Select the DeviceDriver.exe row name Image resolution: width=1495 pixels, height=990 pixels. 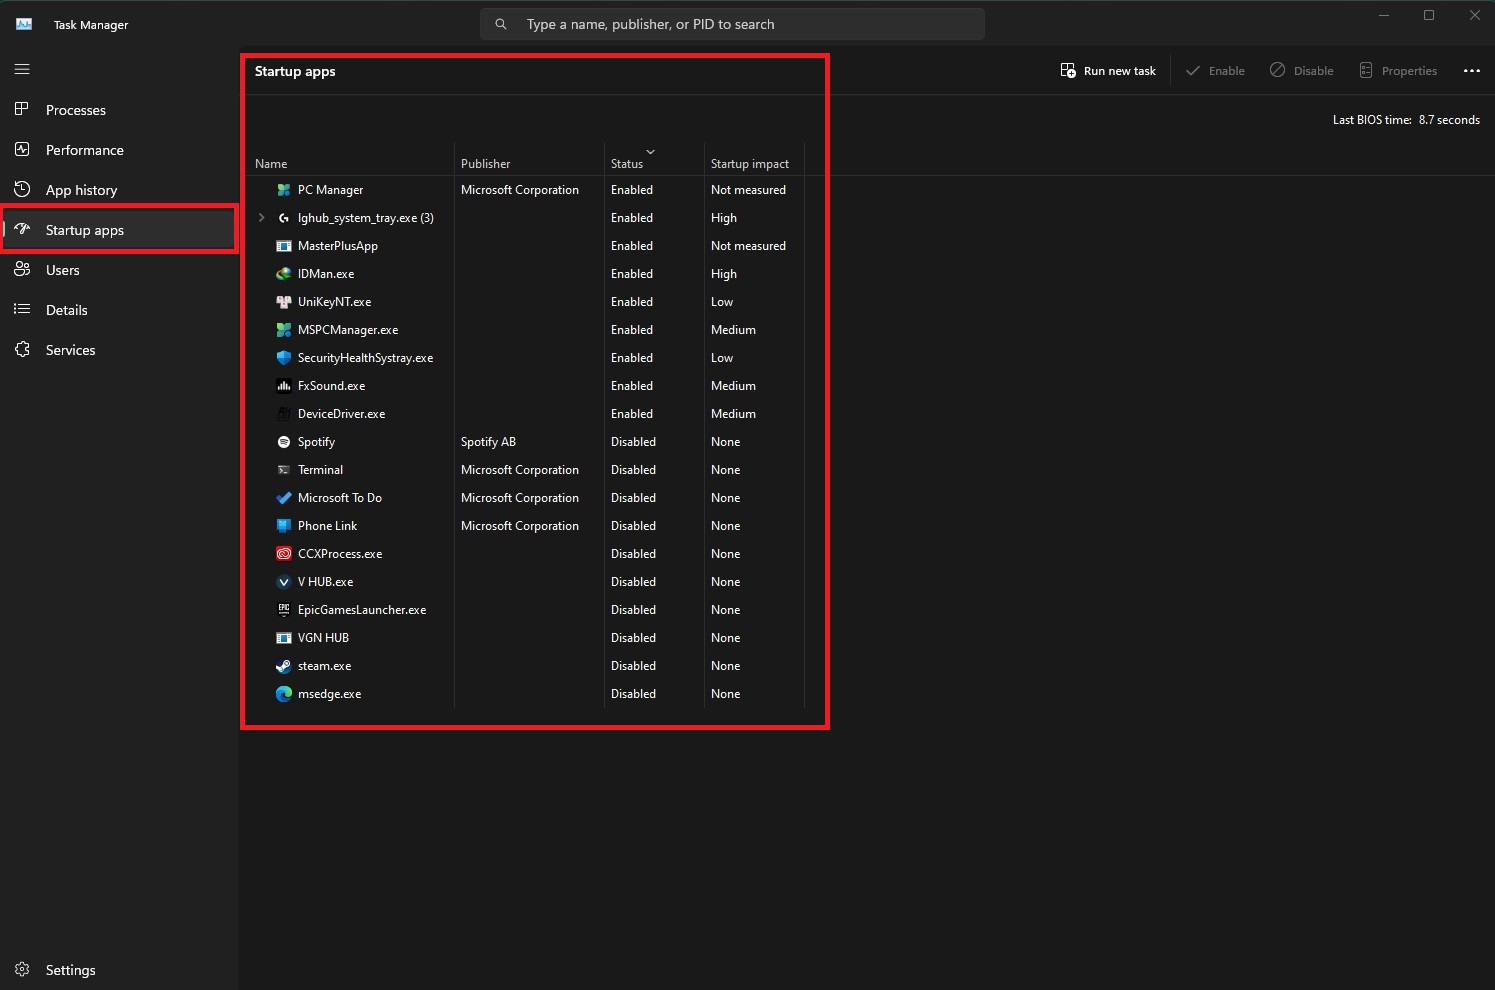point(341,414)
